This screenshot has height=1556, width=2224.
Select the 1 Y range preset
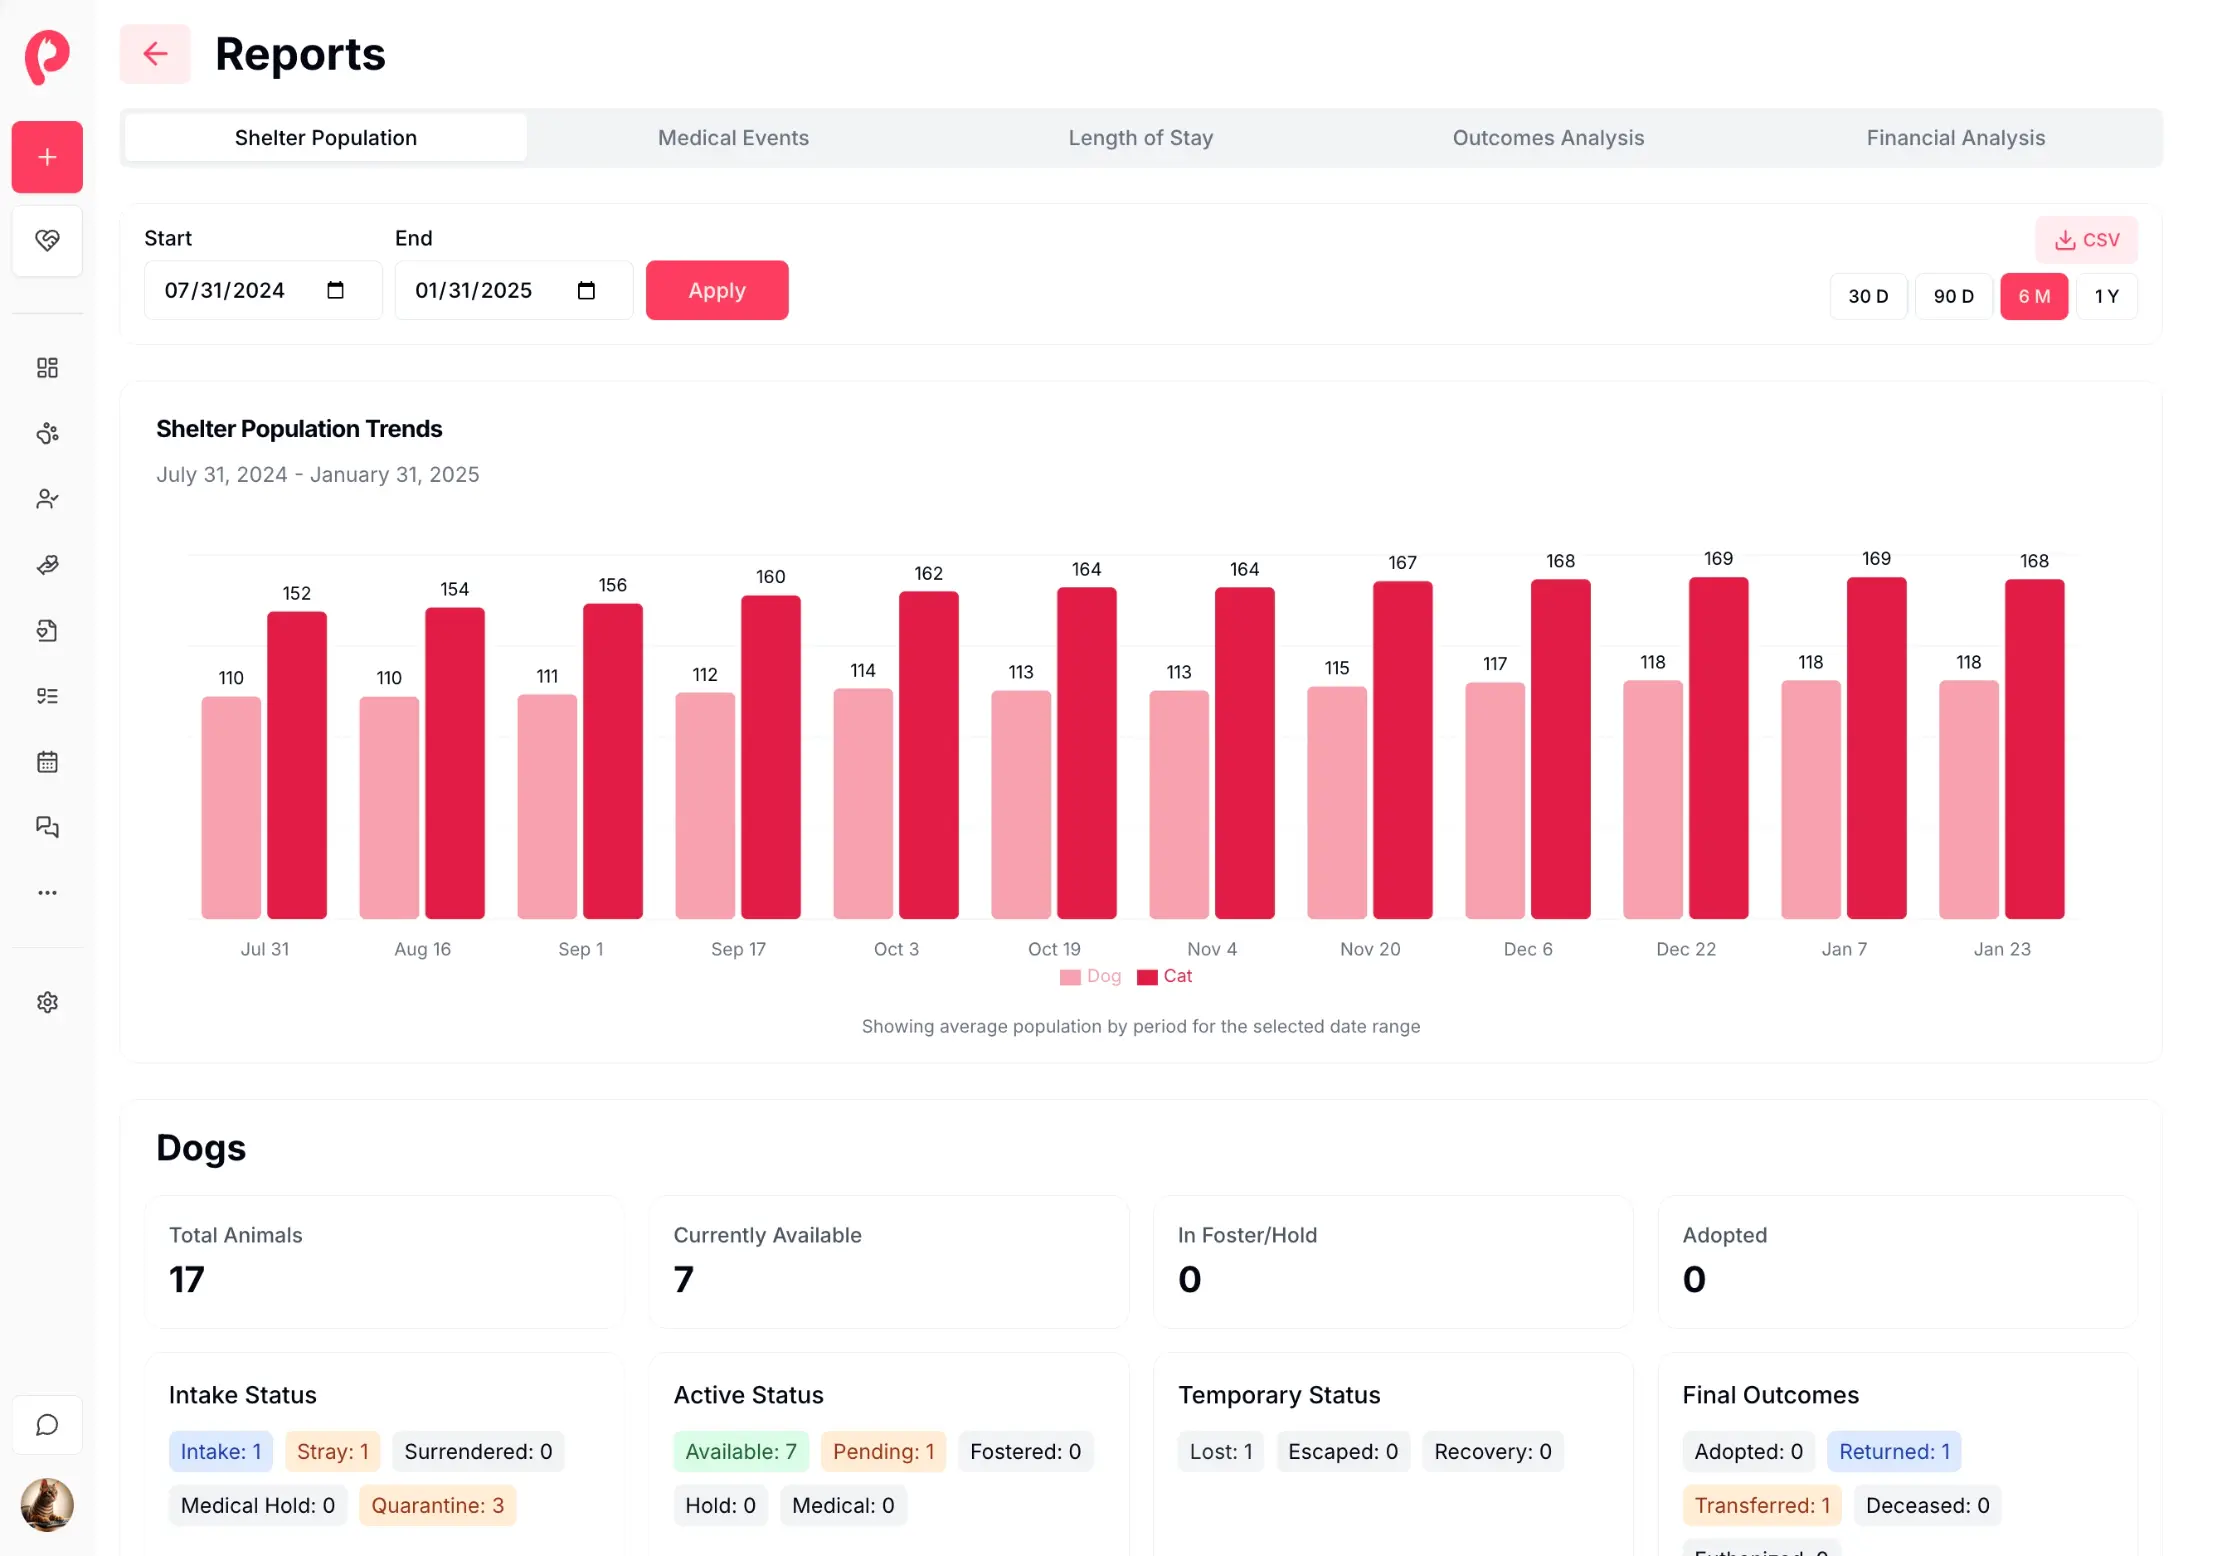pos(2106,296)
